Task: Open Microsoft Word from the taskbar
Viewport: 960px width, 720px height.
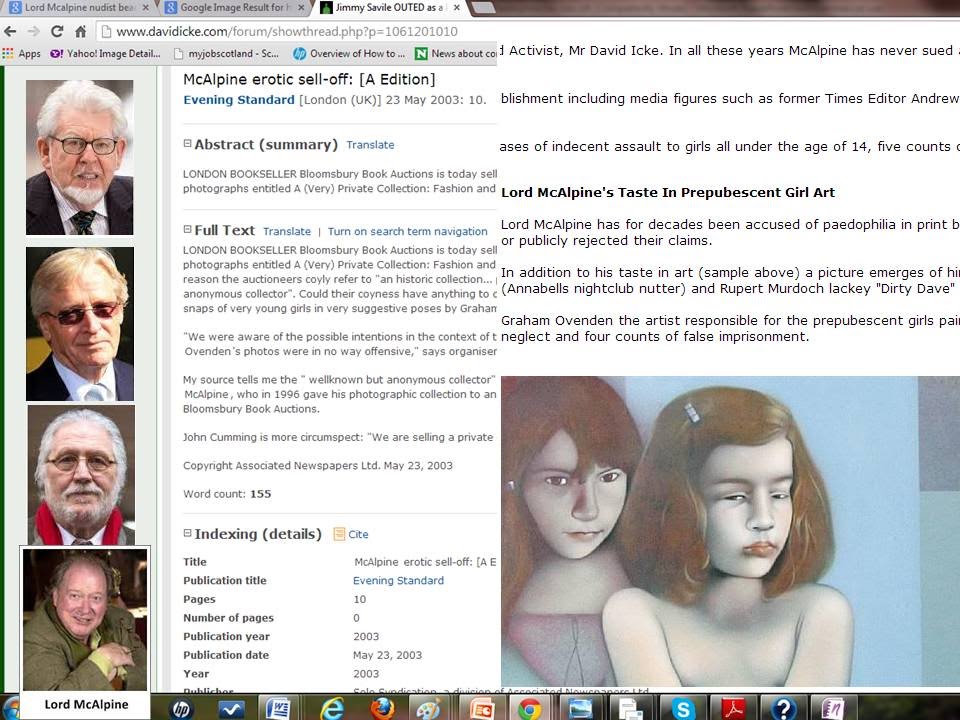Action: pos(279,708)
